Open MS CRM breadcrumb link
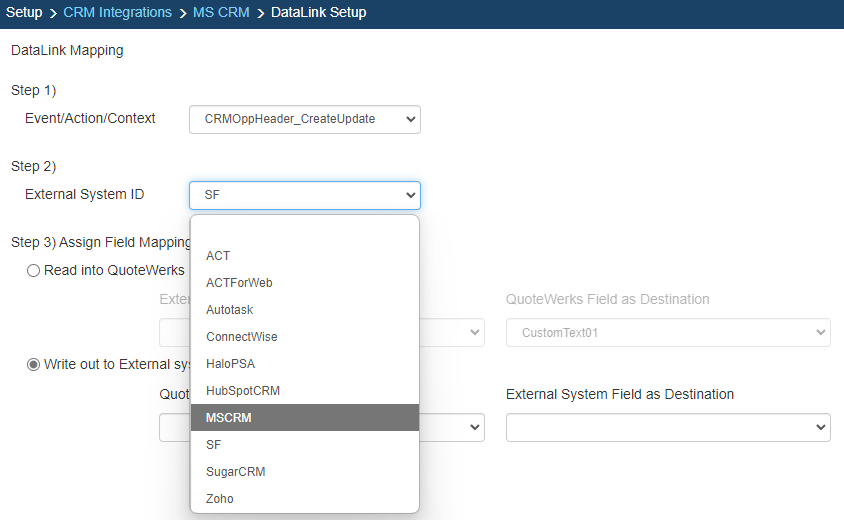The image size is (844, 520). 219,13
